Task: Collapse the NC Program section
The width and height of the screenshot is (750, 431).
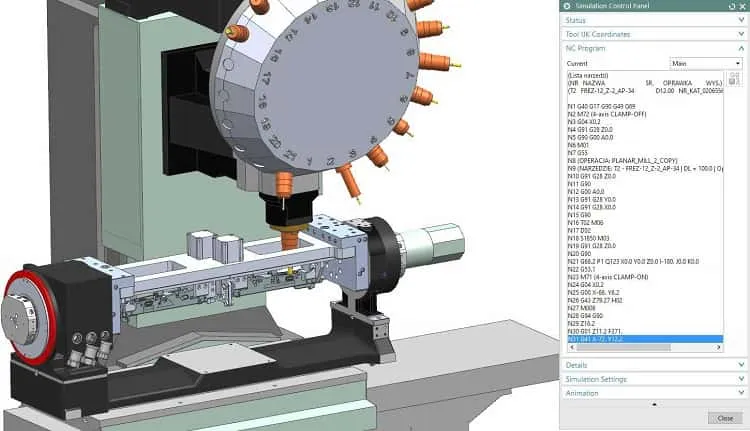Action: click(x=653, y=48)
